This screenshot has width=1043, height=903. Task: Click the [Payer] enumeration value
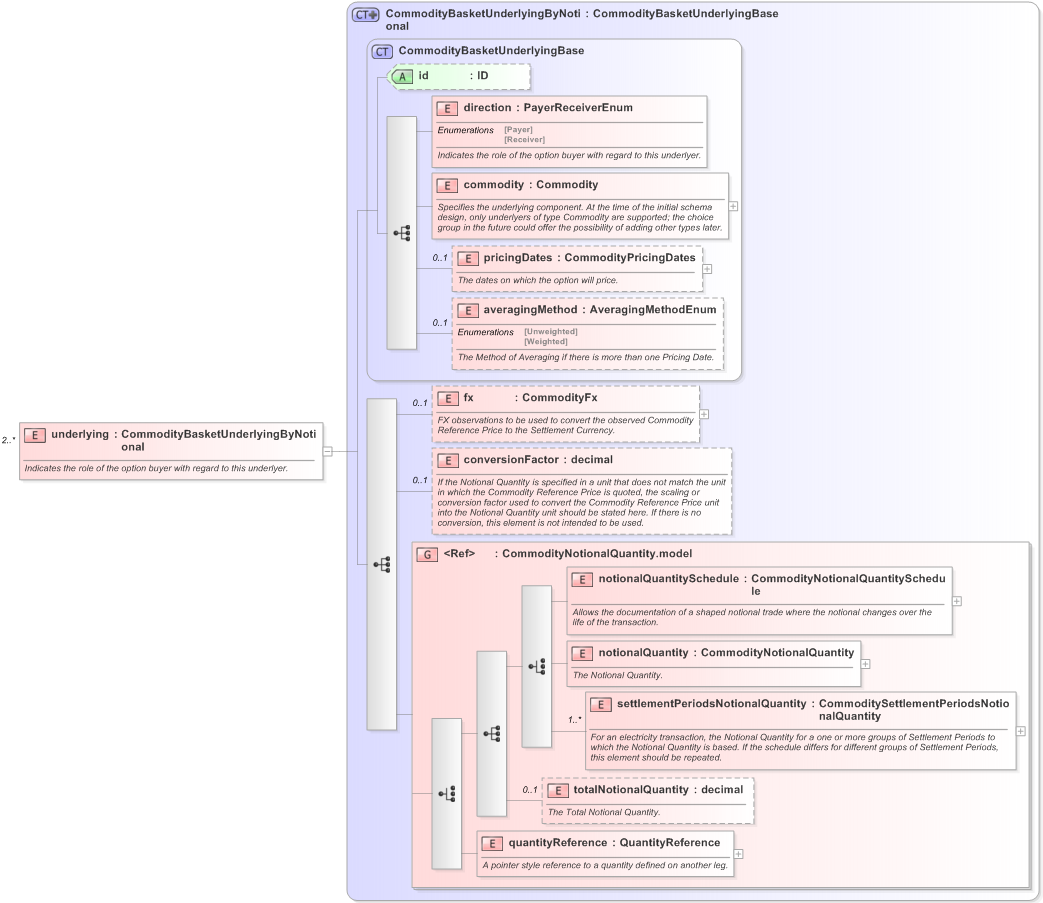518,130
